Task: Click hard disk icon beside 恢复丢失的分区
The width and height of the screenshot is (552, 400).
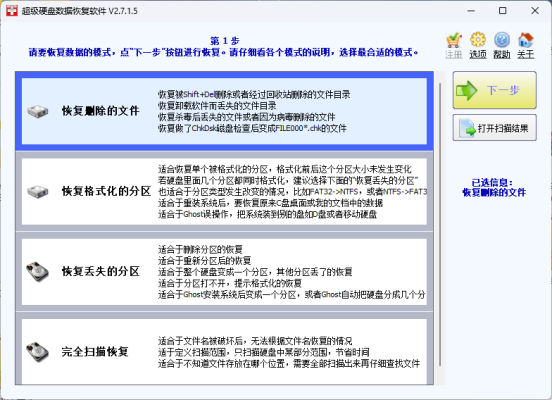Action: pos(38,271)
